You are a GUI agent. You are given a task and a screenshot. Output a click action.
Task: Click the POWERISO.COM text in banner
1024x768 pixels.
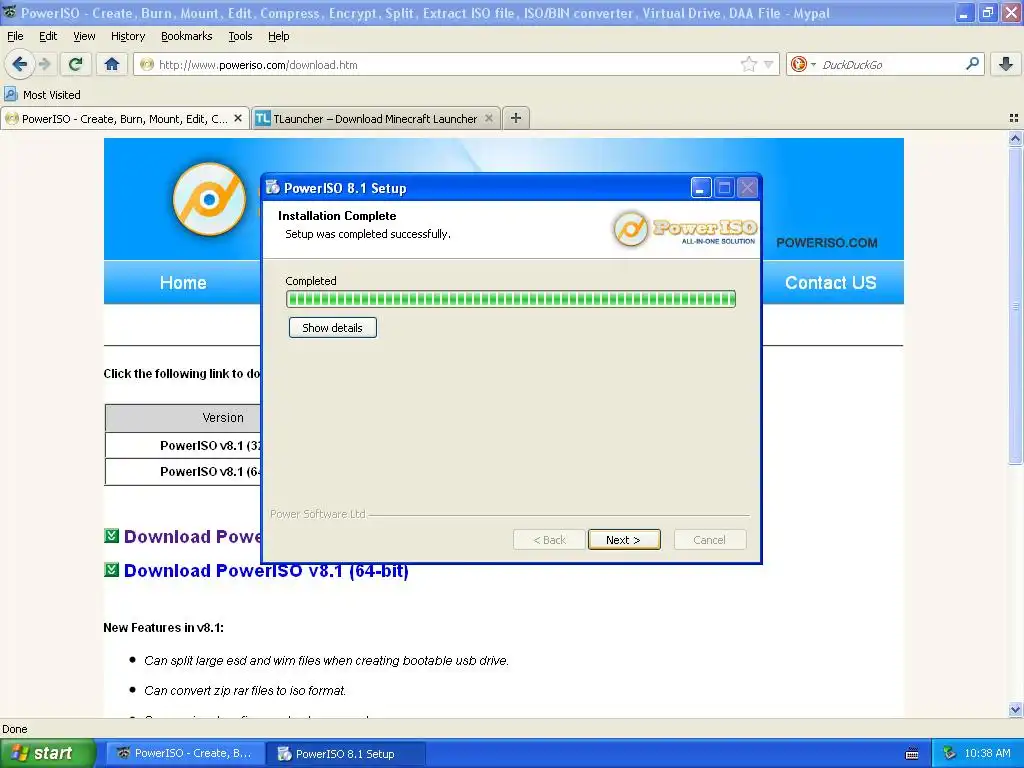coord(827,242)
